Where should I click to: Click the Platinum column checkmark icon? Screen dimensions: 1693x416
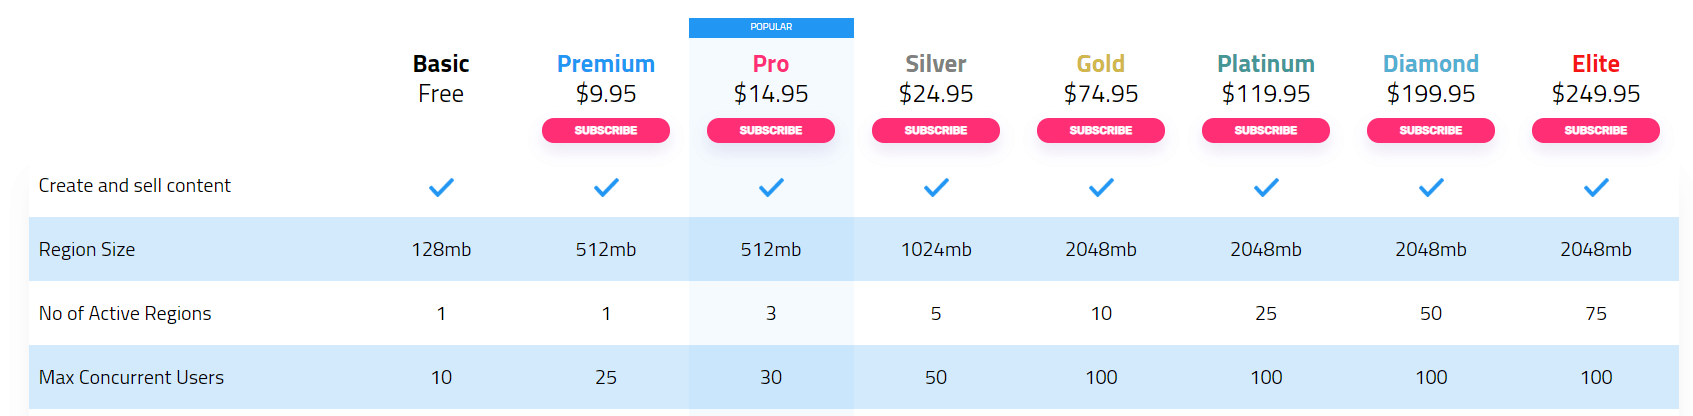(x=1266, y=187)
